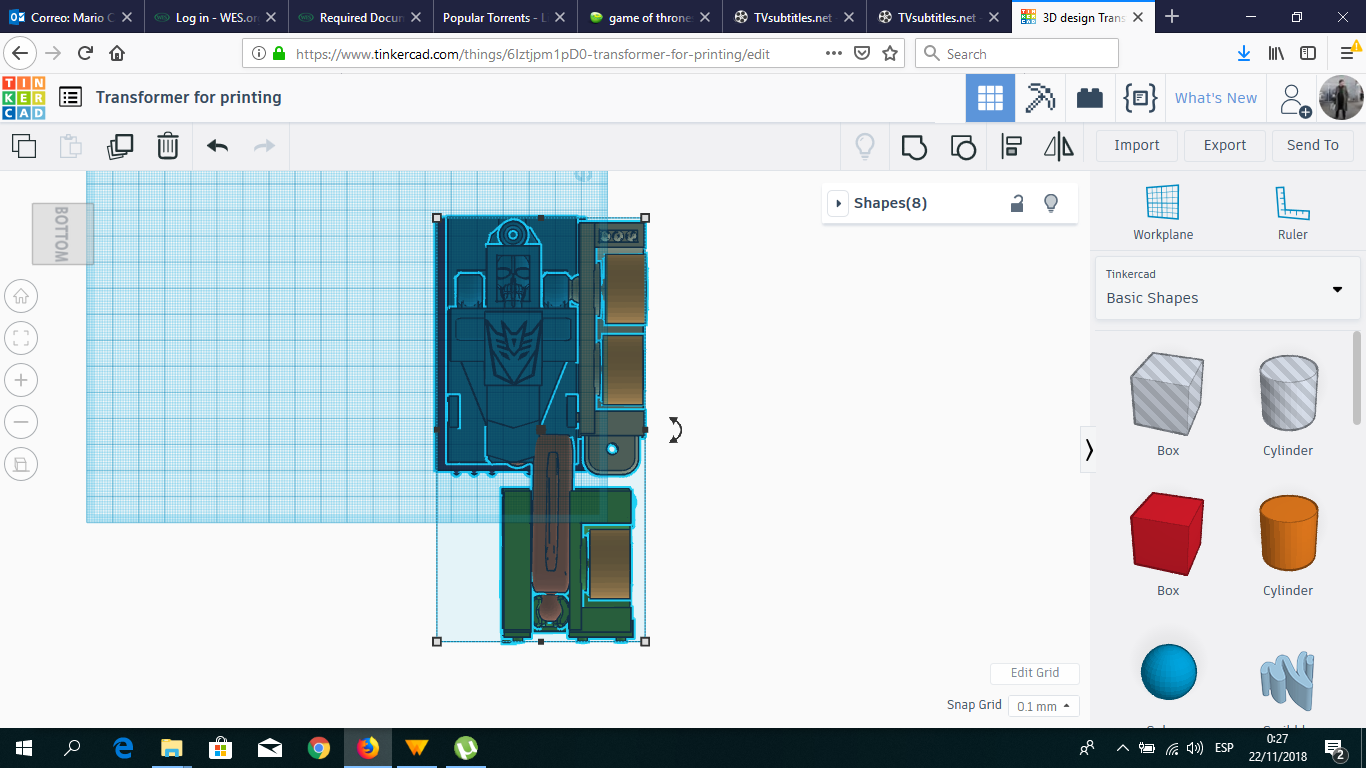Click the Edit Grid button

coord(1035,673)
